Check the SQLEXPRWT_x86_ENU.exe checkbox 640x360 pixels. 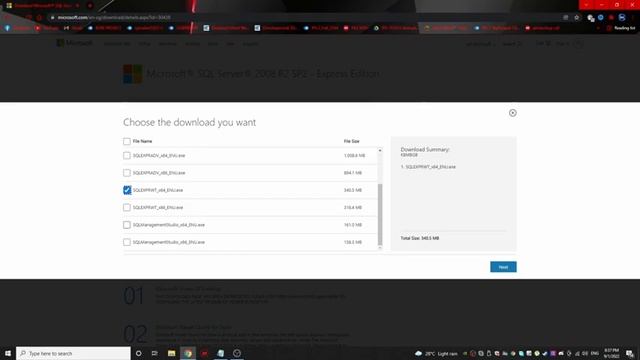click(x=127, y=207)
